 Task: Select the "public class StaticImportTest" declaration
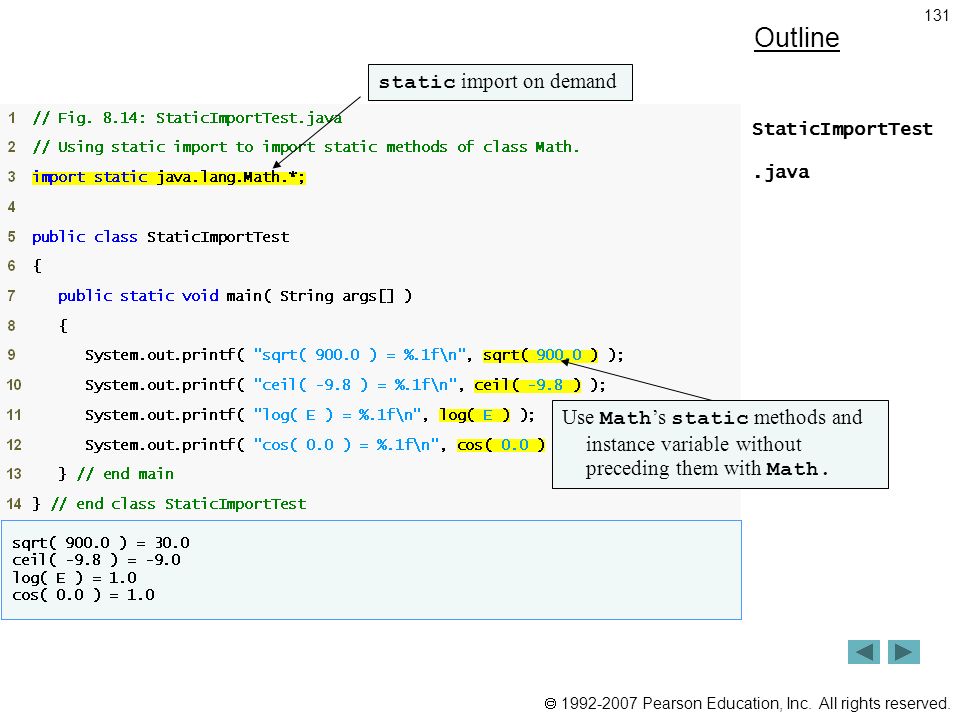160,237
